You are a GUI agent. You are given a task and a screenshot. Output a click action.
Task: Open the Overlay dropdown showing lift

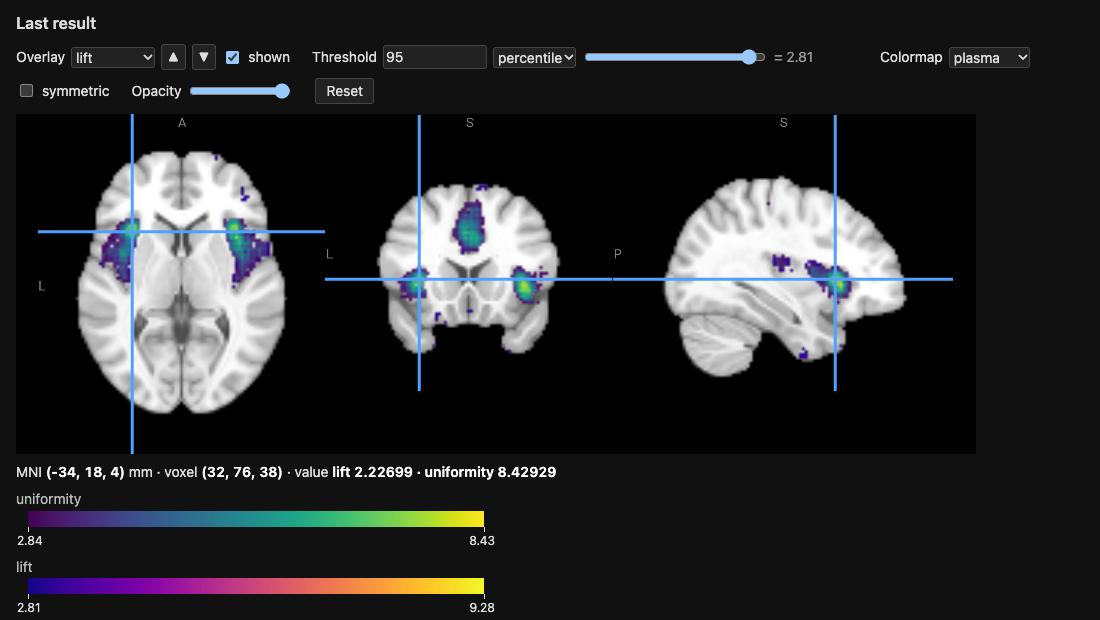tap(113, 58)
